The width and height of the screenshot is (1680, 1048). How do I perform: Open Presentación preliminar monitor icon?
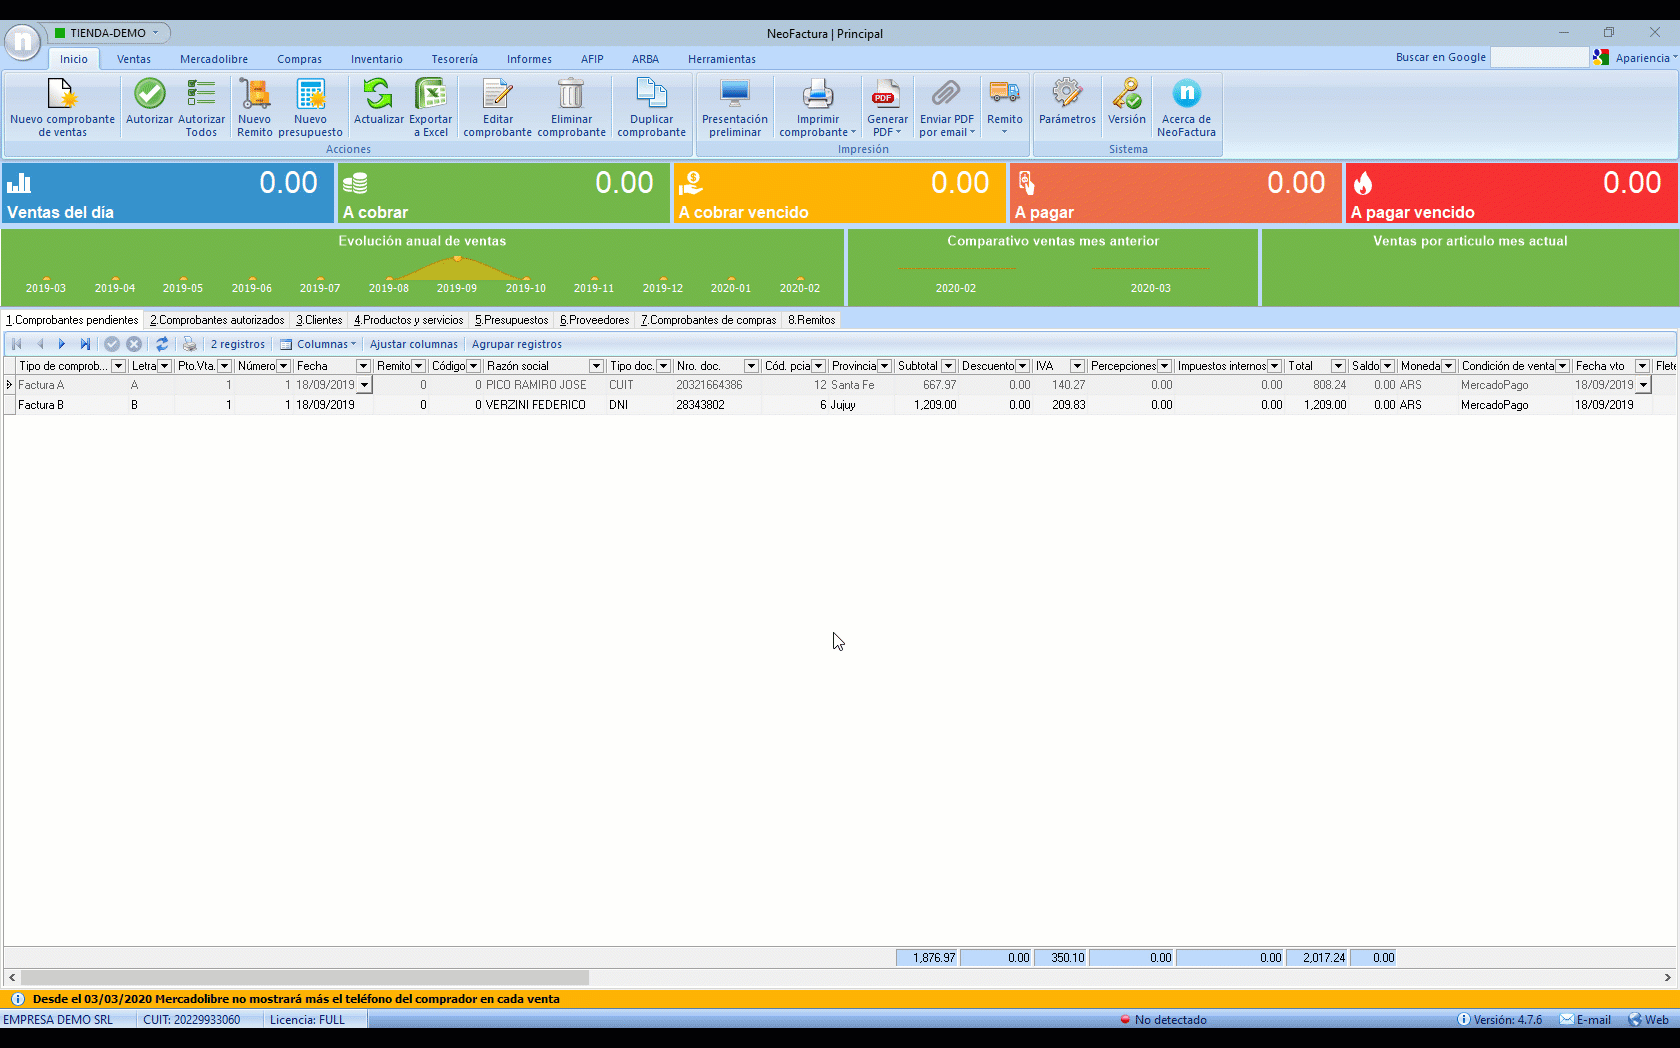pos(734,94)
